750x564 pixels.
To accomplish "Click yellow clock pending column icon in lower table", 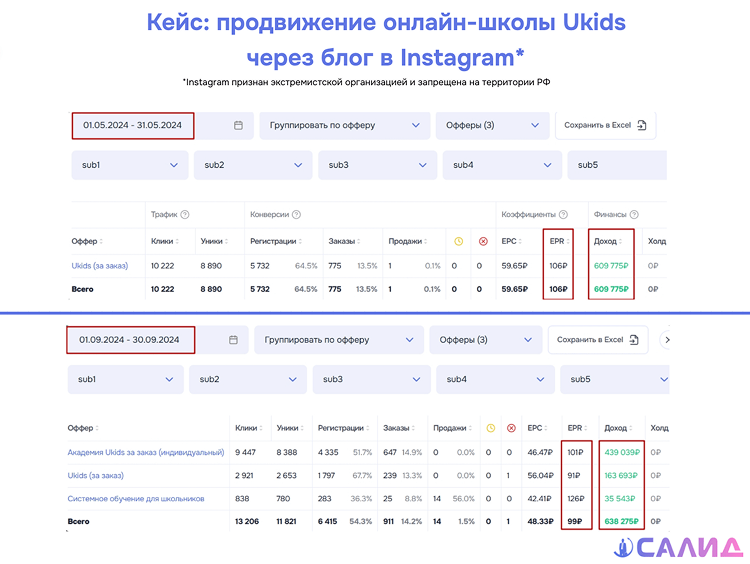I will pos(491,428).
